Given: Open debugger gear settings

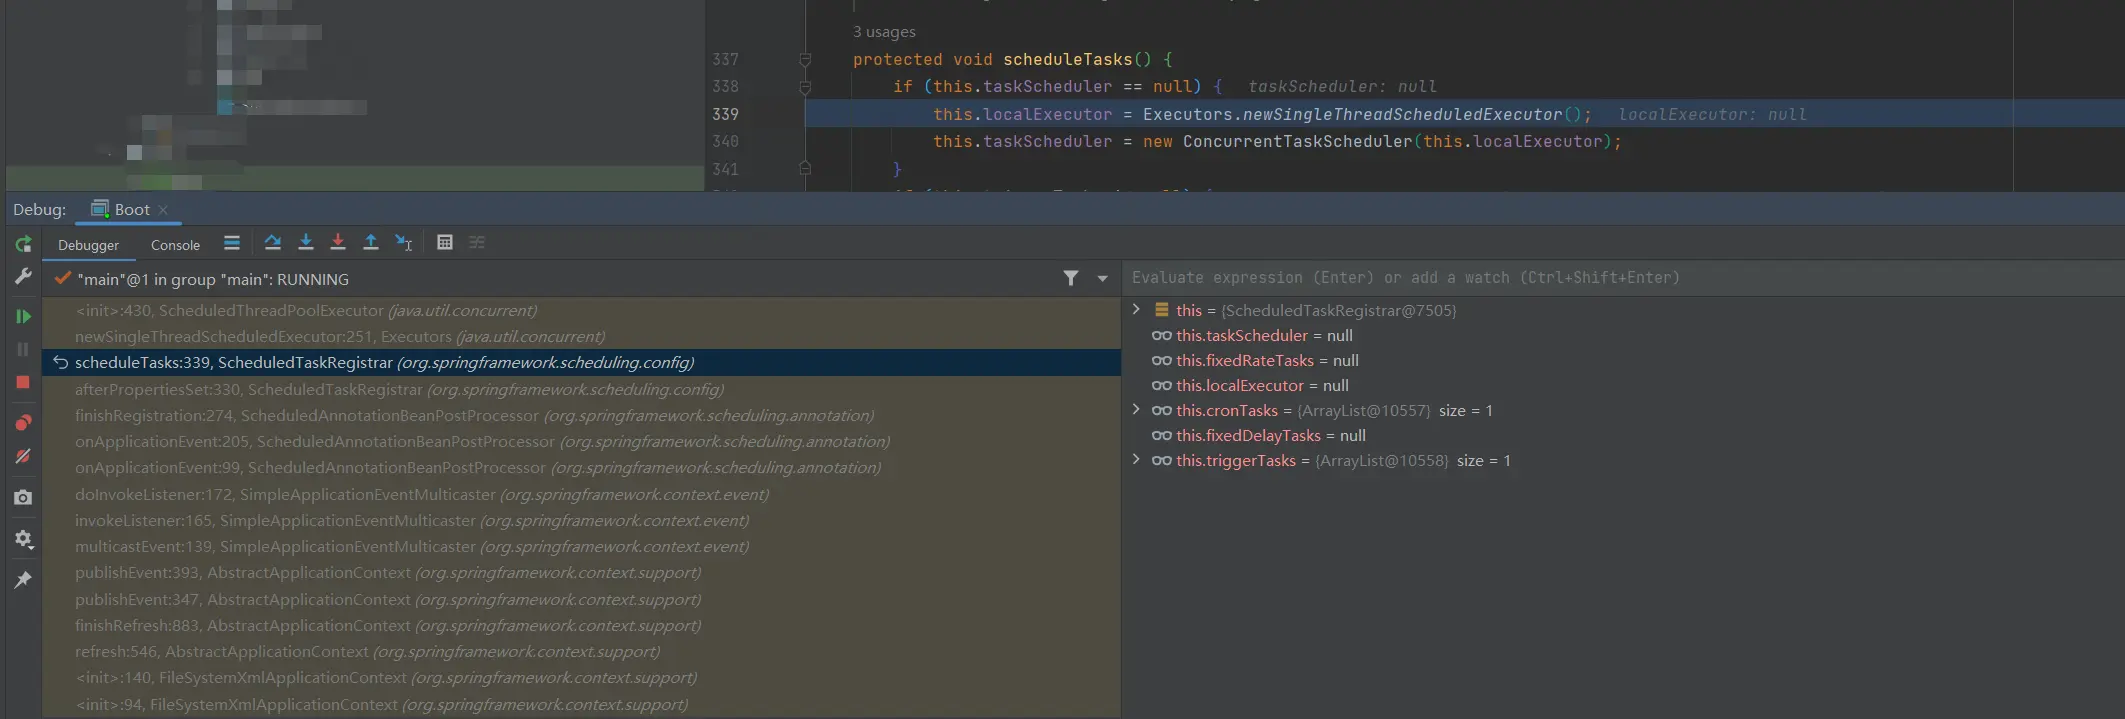Looking at the screenshot, I should (23, 539).
